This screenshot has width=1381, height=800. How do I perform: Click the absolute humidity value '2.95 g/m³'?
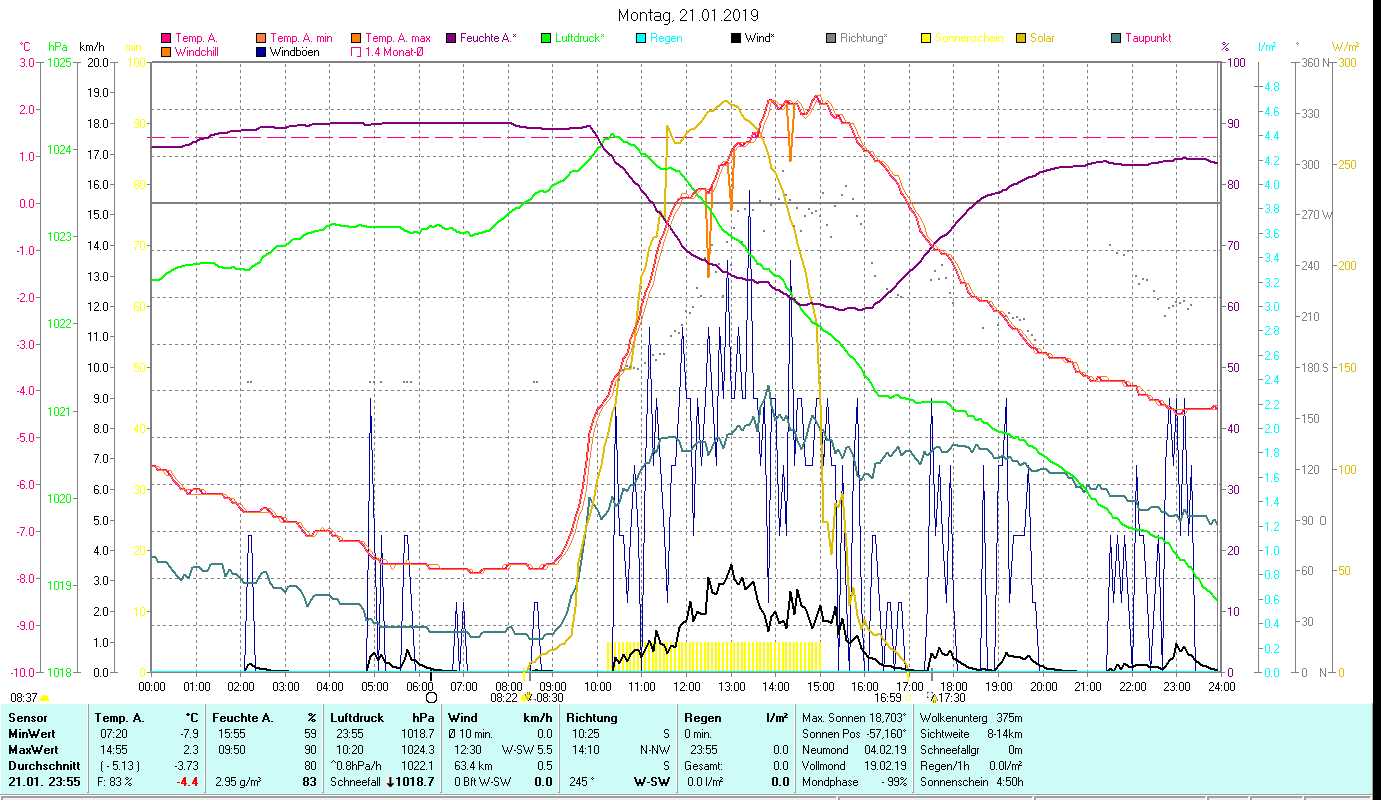coord(239,782)
